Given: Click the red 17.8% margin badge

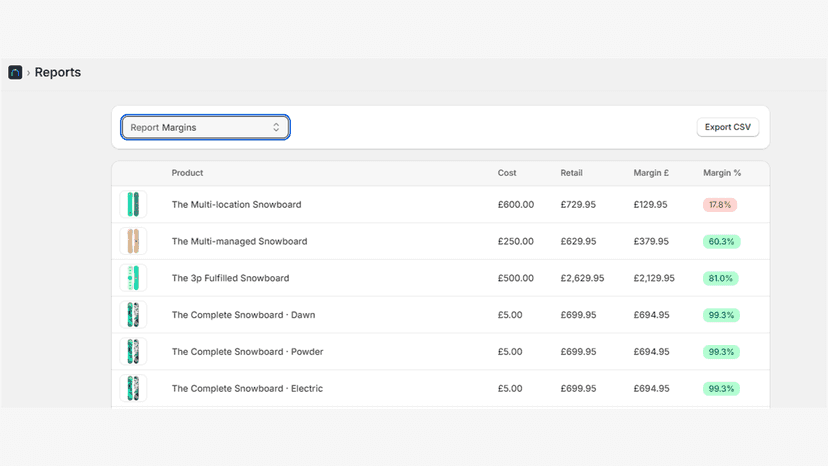Looking at the screenshot, I should coord(720,204).
